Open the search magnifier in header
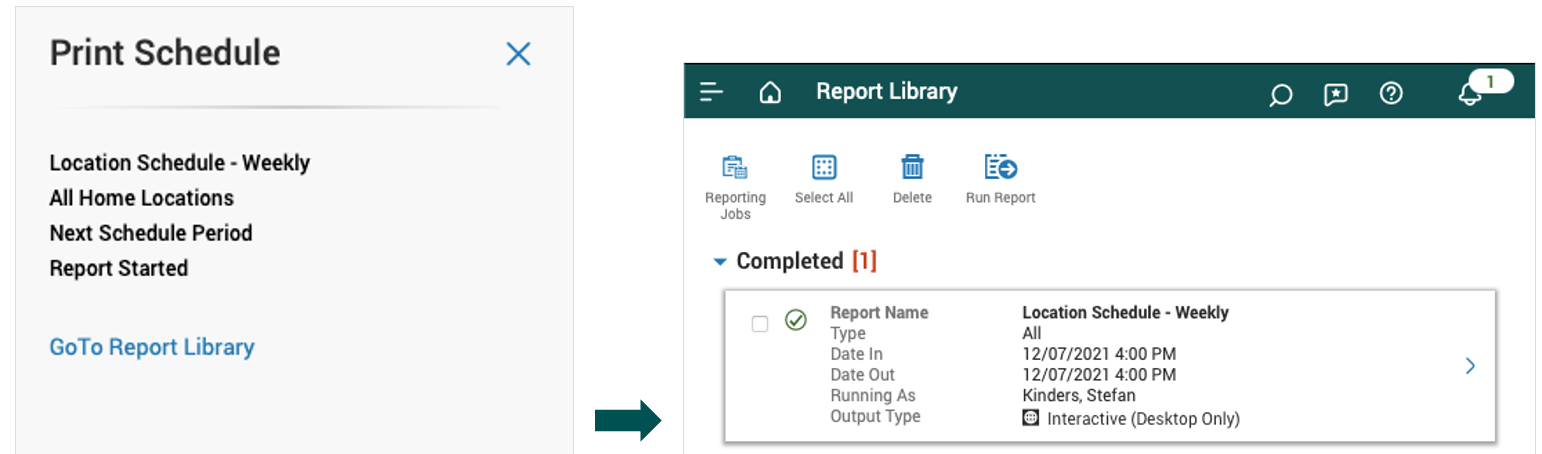The width and height of the screenshot is (1542, 454). point(1279,94)
